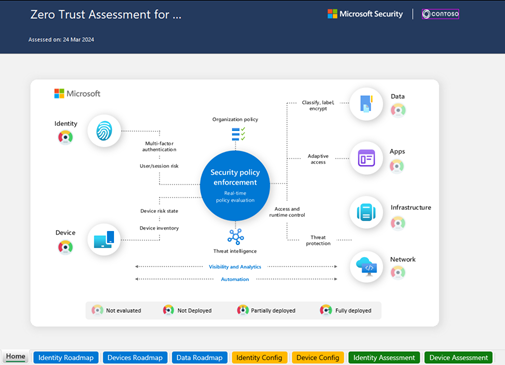Click the Apps window icon
Screen dimensions: 505x365
click(366, 158)
